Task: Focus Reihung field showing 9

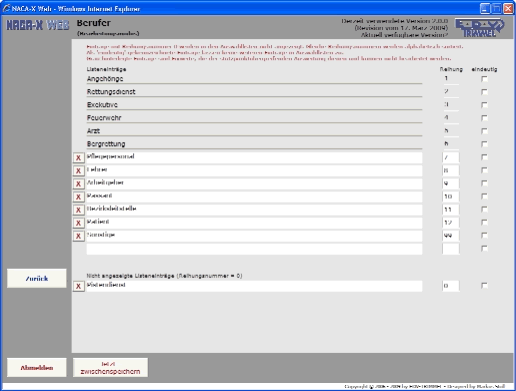Action: click(451, 183)
